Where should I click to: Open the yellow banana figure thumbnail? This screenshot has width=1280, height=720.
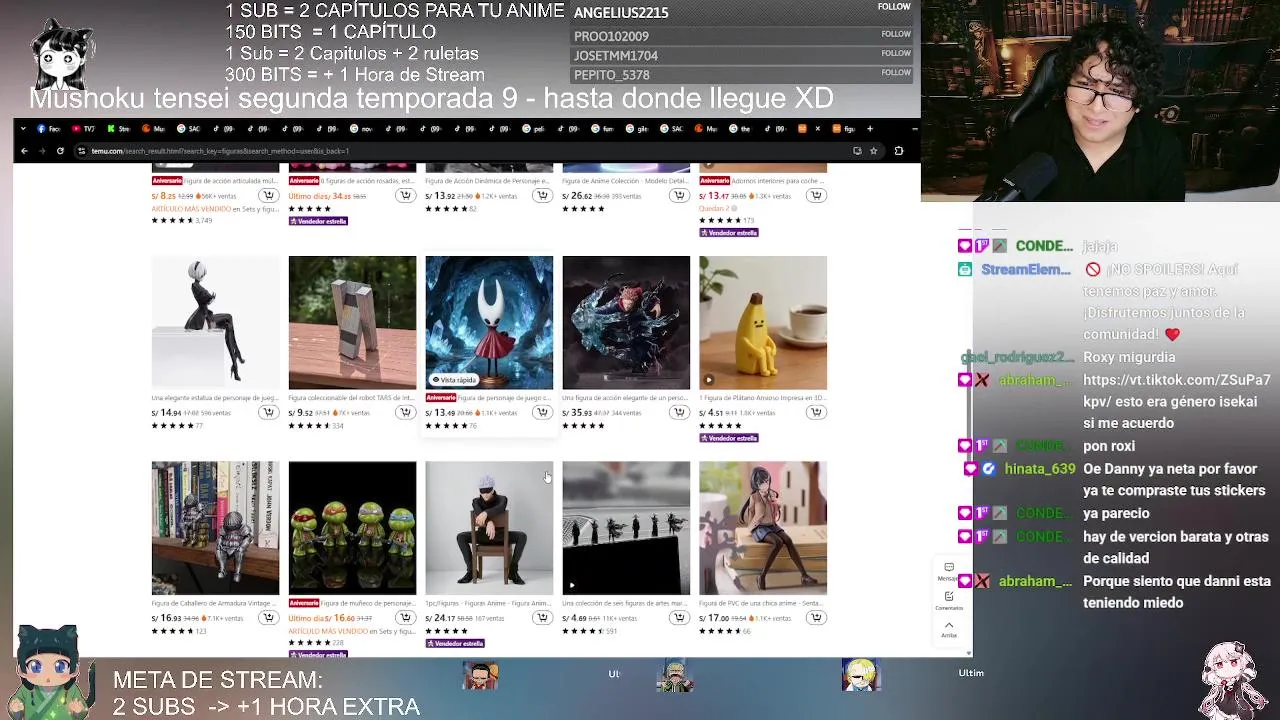tap(763, 322)
